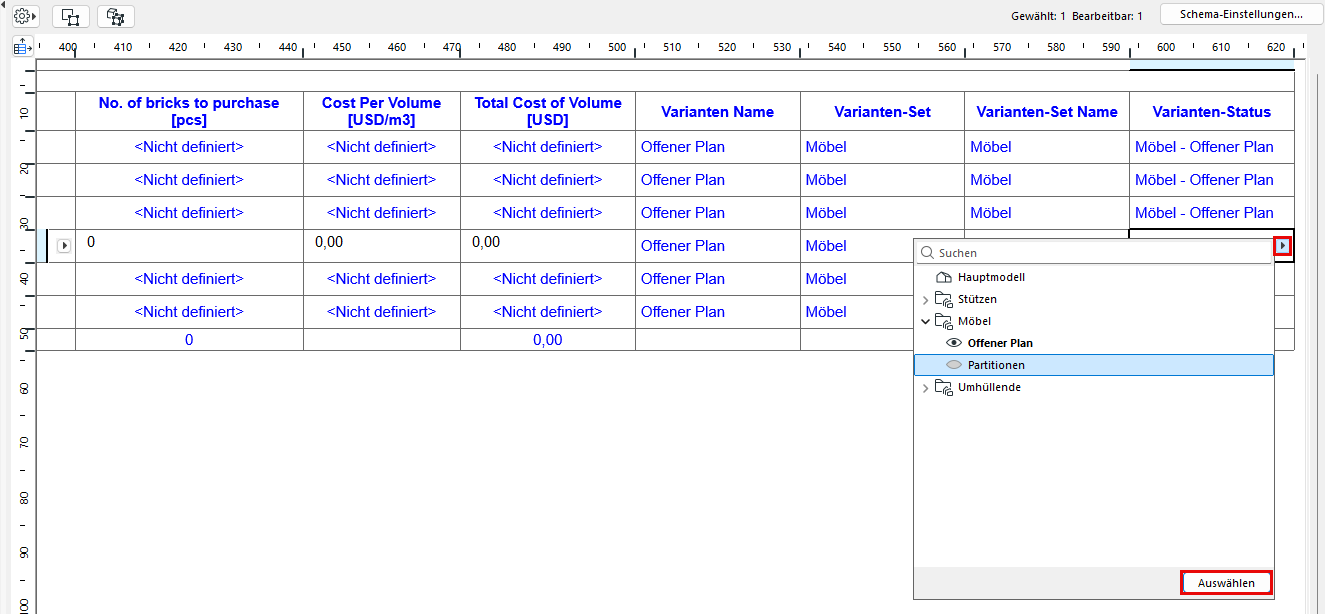Screen dimensions: 1325x614
Task: Click the select-in-plan toolbar icon next to the gear
Action: point(70,16)
